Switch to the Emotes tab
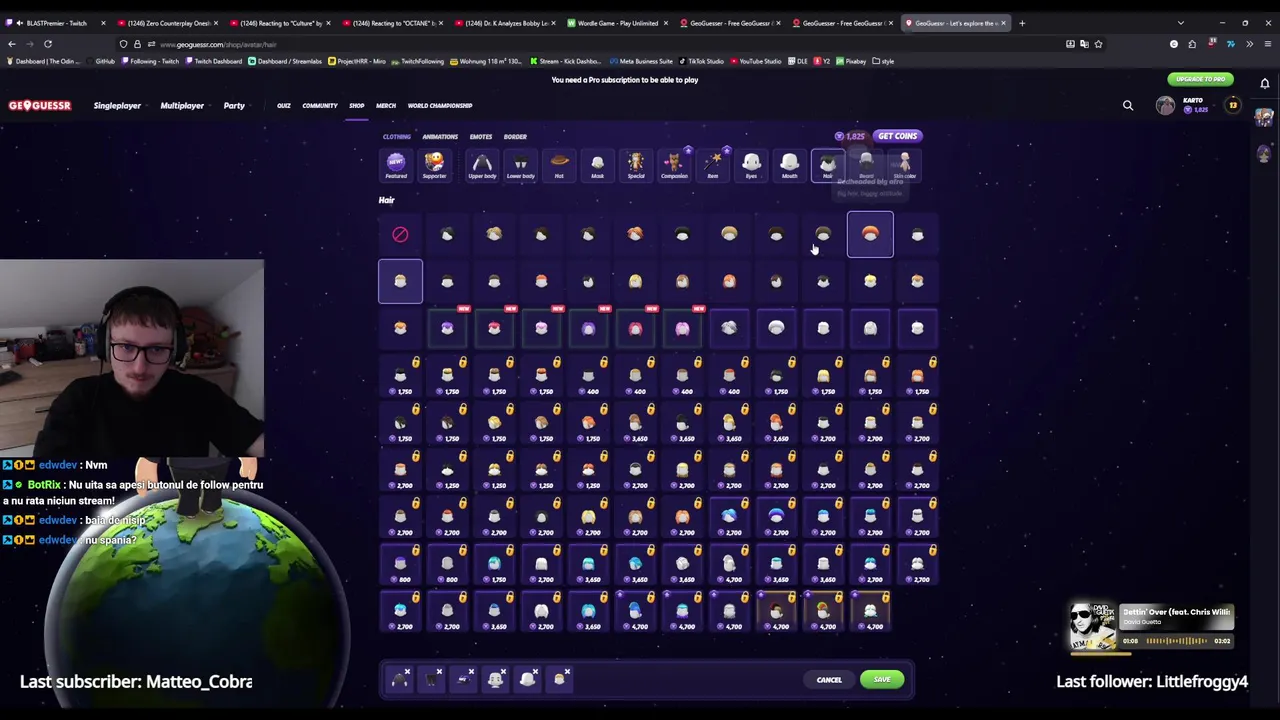Screen dimensions: 1280x720 (x=481, y=136)
